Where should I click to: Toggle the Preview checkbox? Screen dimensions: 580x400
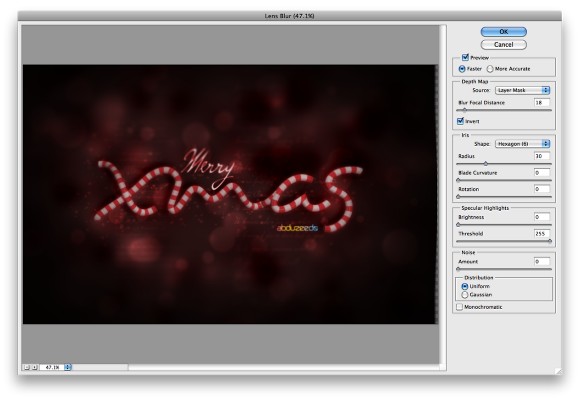465,57
